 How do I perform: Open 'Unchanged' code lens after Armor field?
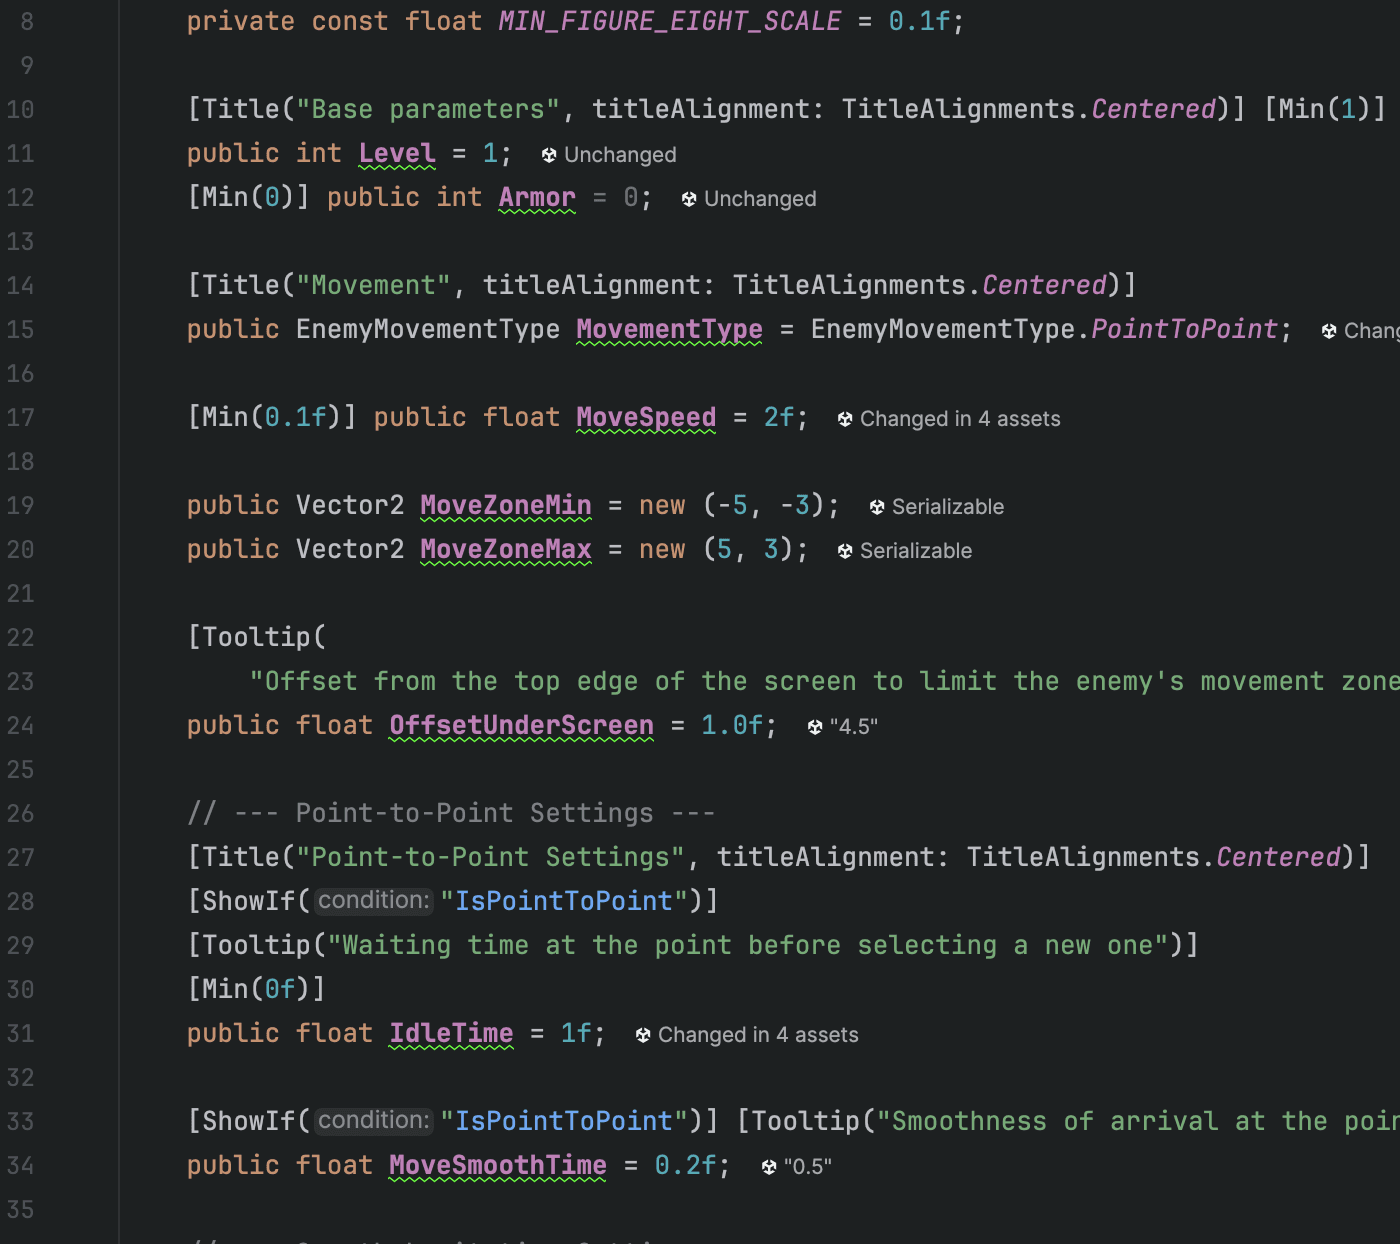760,199
